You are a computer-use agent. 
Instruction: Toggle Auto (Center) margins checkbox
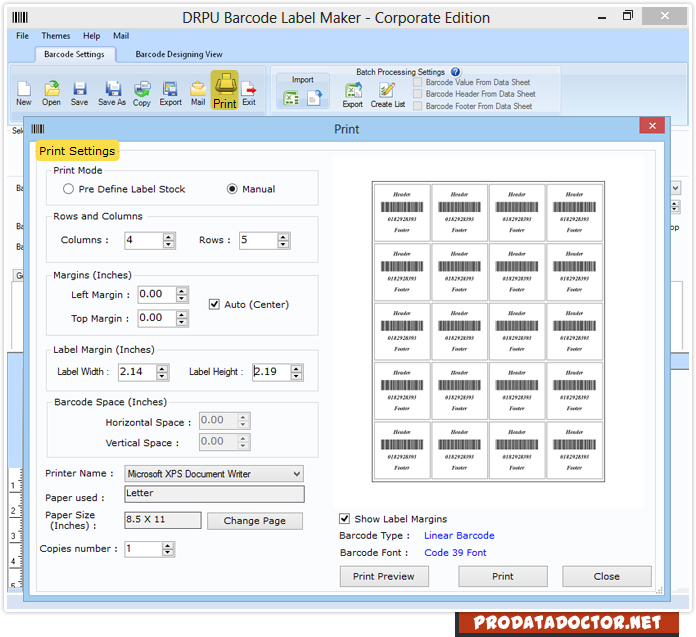(x=214, y=305)
